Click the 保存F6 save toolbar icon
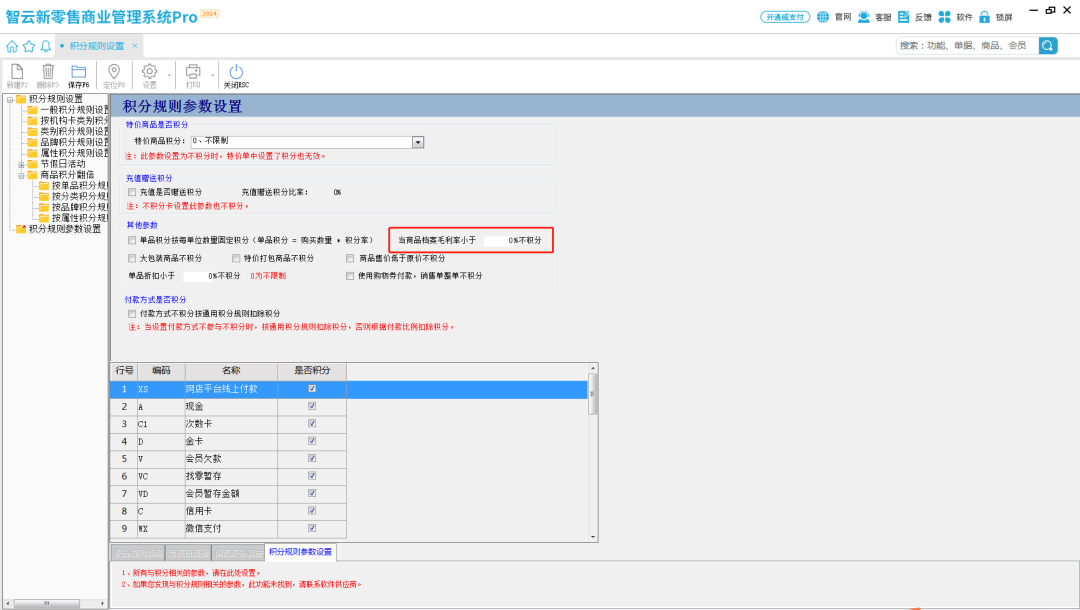The width and height of the screenshot is (1080, 610). (78, 71)
